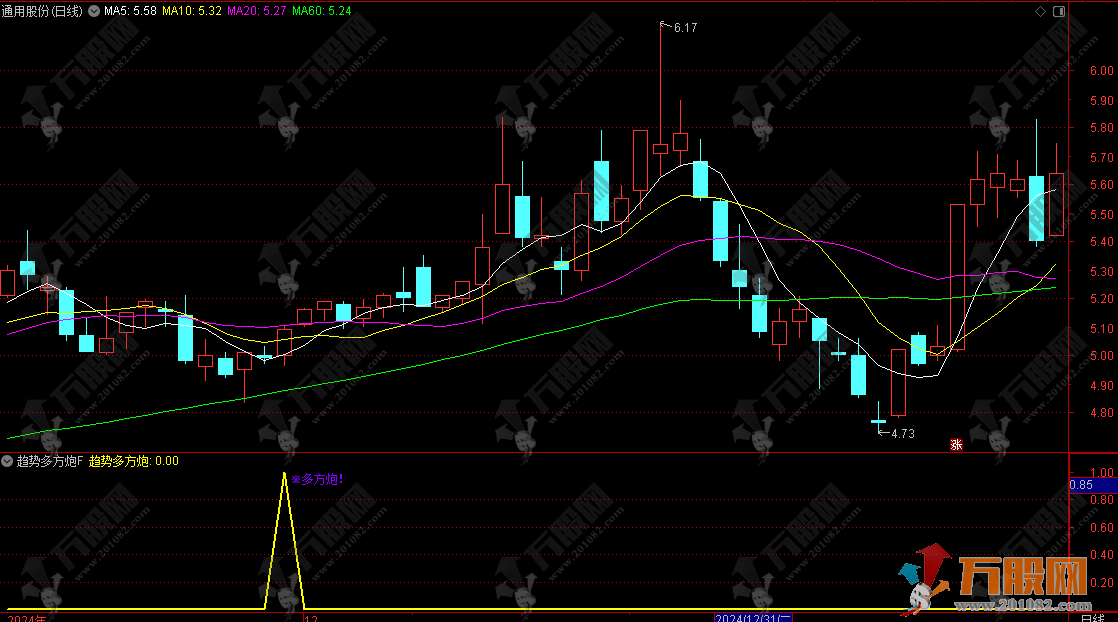This screenshot has height=622, width=1118.
Task: Open the dropdown beside 通用股份(日线) title
Action: pyautogui.click(x=93, y=11)
